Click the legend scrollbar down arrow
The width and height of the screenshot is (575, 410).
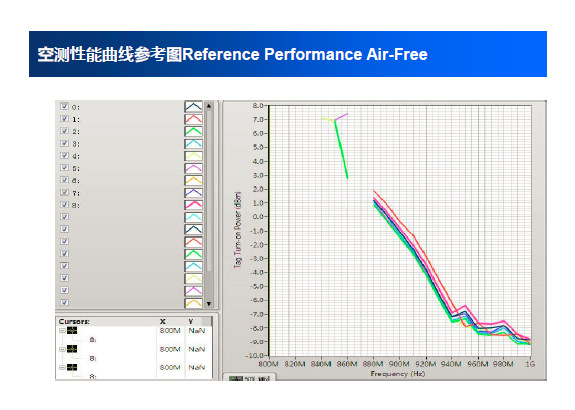[209, 304]
